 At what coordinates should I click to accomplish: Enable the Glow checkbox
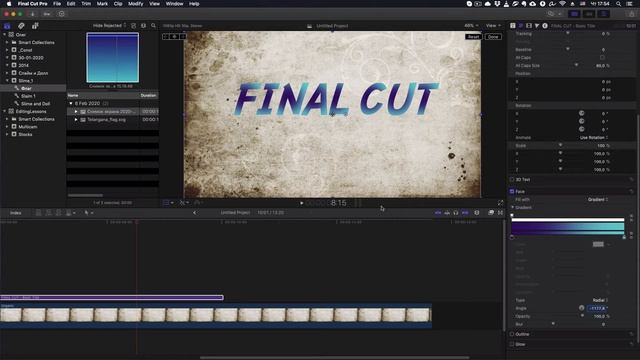[512, 344]
